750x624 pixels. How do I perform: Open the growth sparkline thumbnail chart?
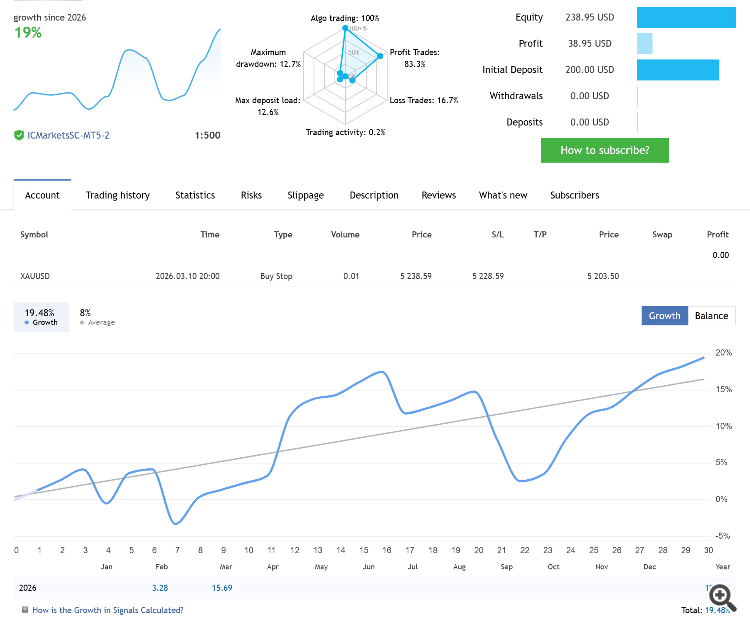pyautogui.click(x=117, y=72)
